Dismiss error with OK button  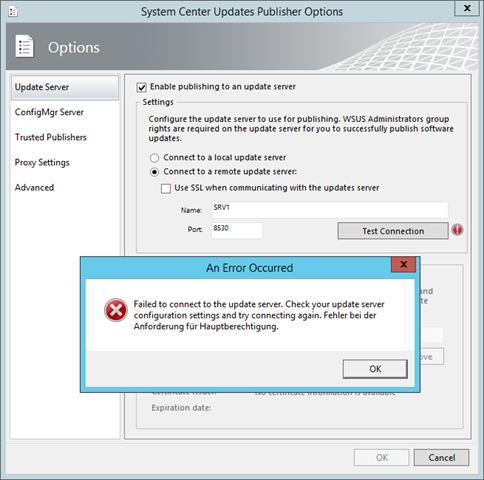(x=375, y=369)
